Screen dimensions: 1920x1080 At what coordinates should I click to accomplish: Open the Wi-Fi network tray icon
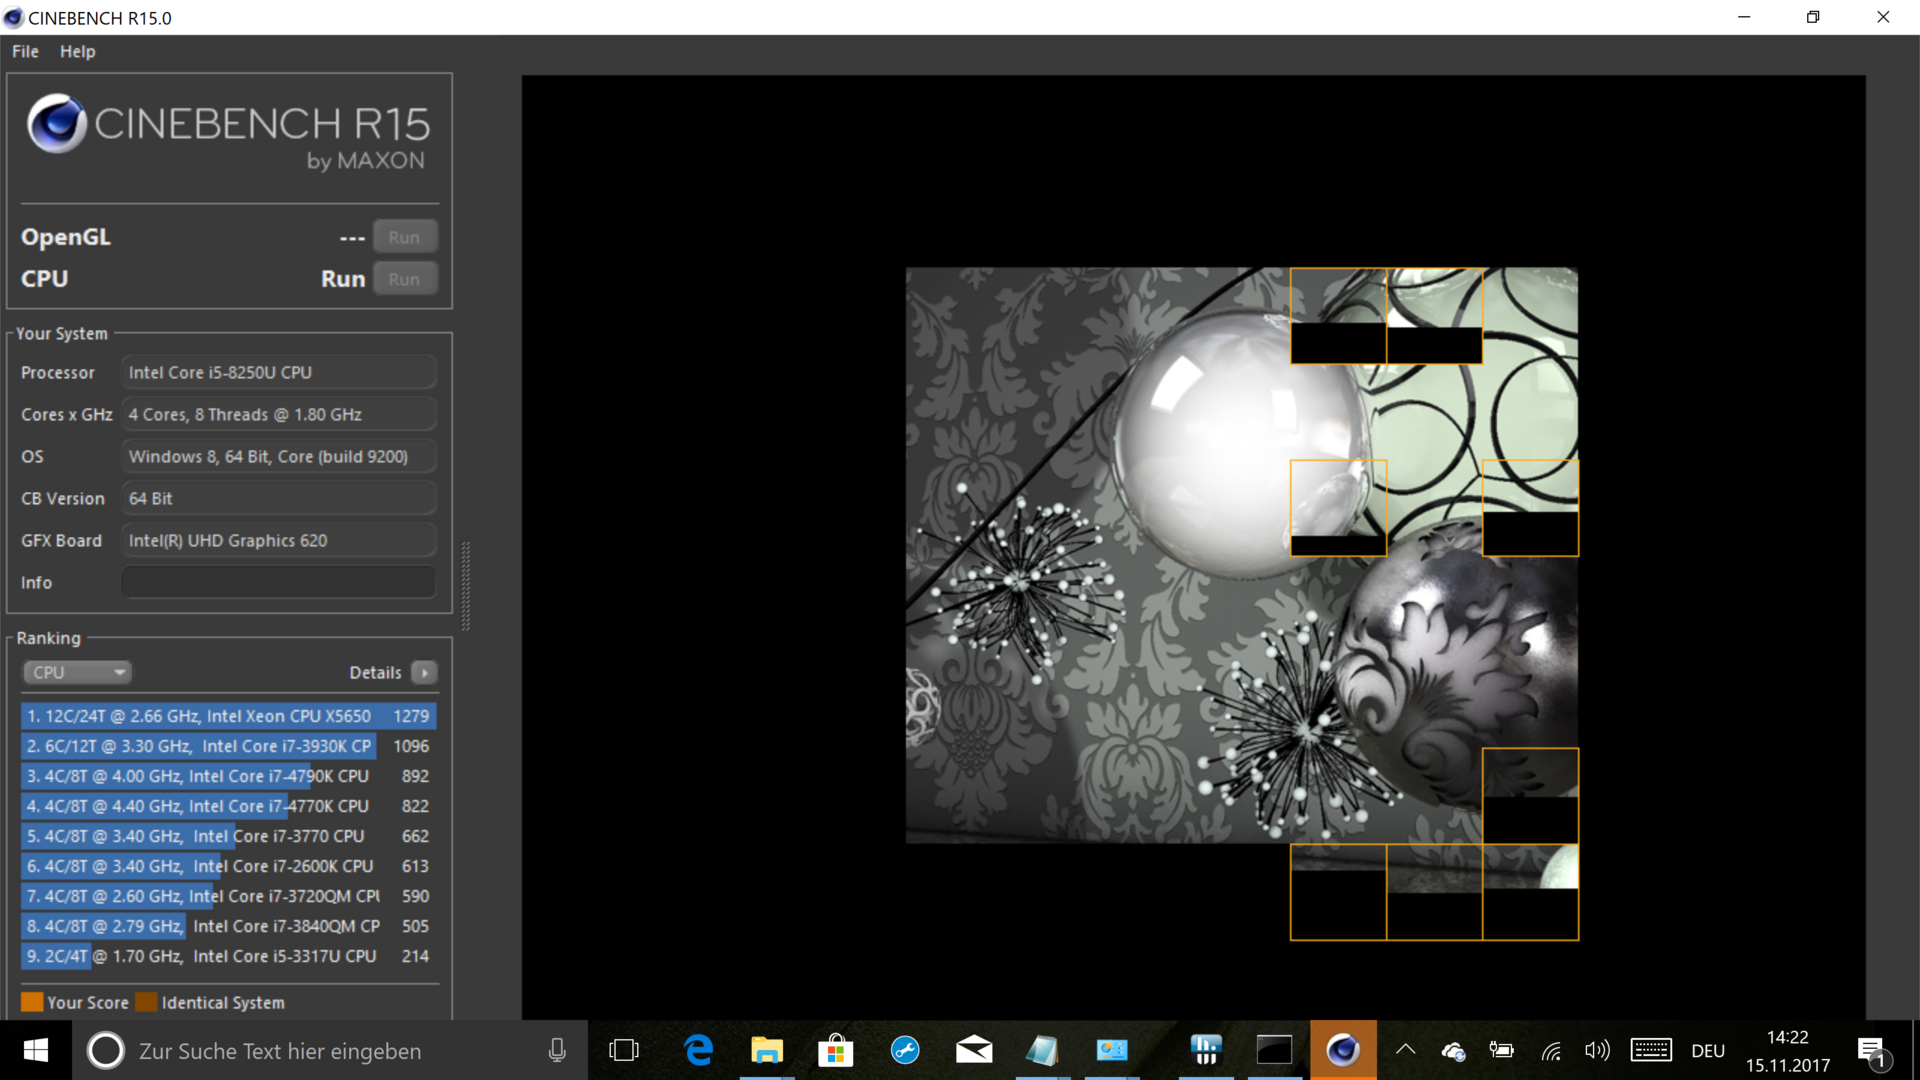(1550, 1050)
